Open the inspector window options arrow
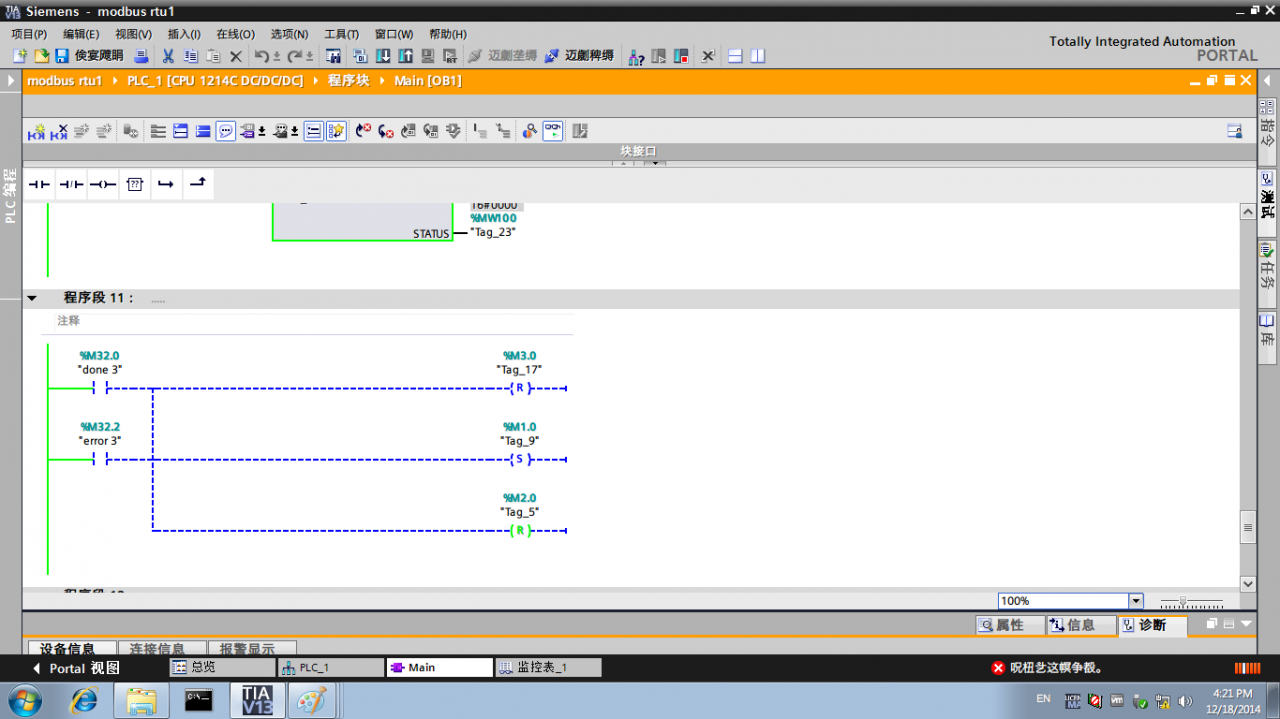This screenshot has width=1280, height=719. tap(1246, 624)
